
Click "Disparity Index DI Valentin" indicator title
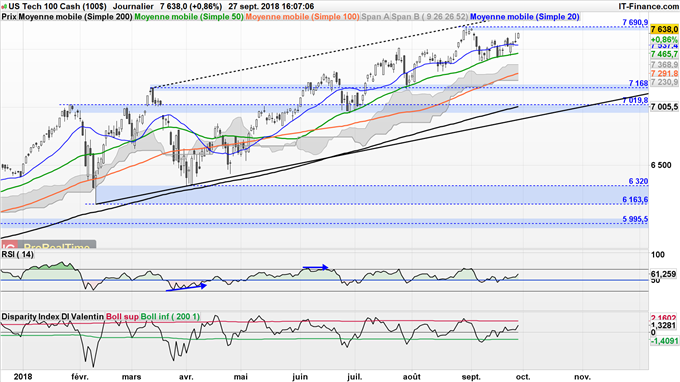(52, 317)
